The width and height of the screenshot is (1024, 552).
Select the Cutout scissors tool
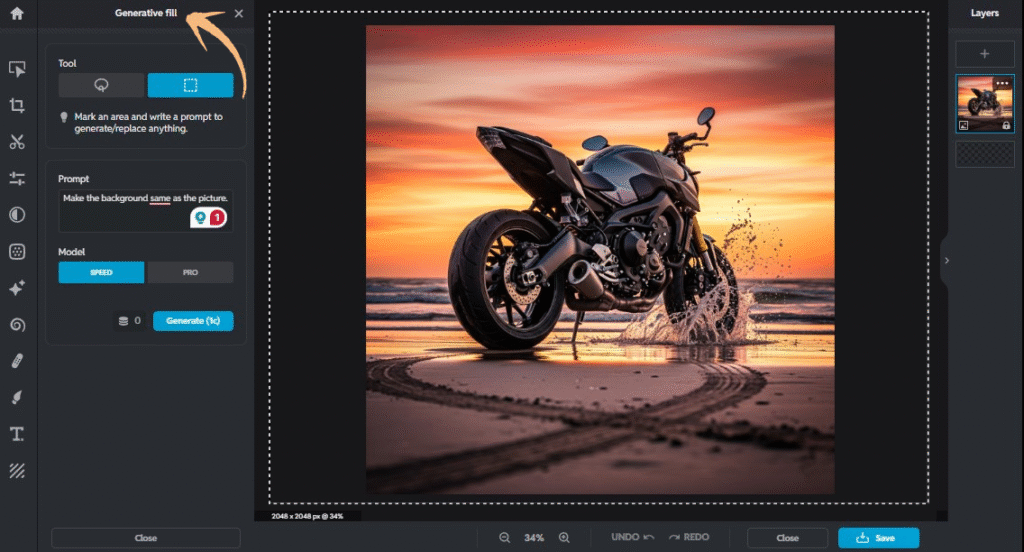[17, 142]
